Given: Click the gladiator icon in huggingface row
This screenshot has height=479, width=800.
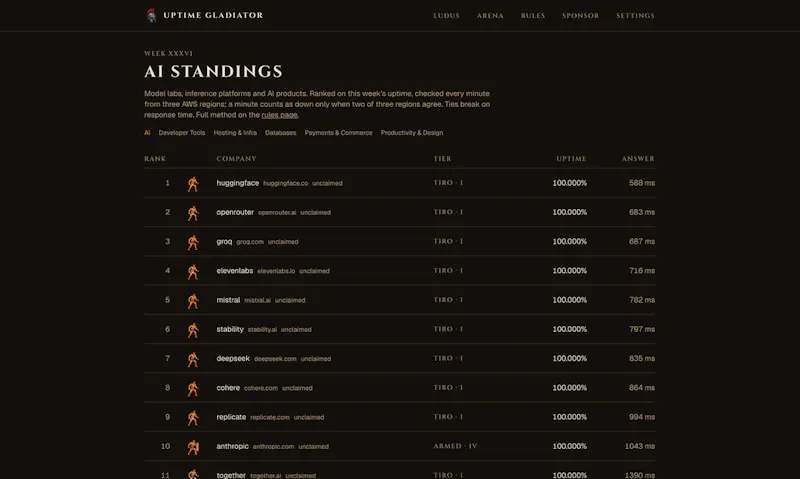Looking at the screenshot, I should coord(193,184).
